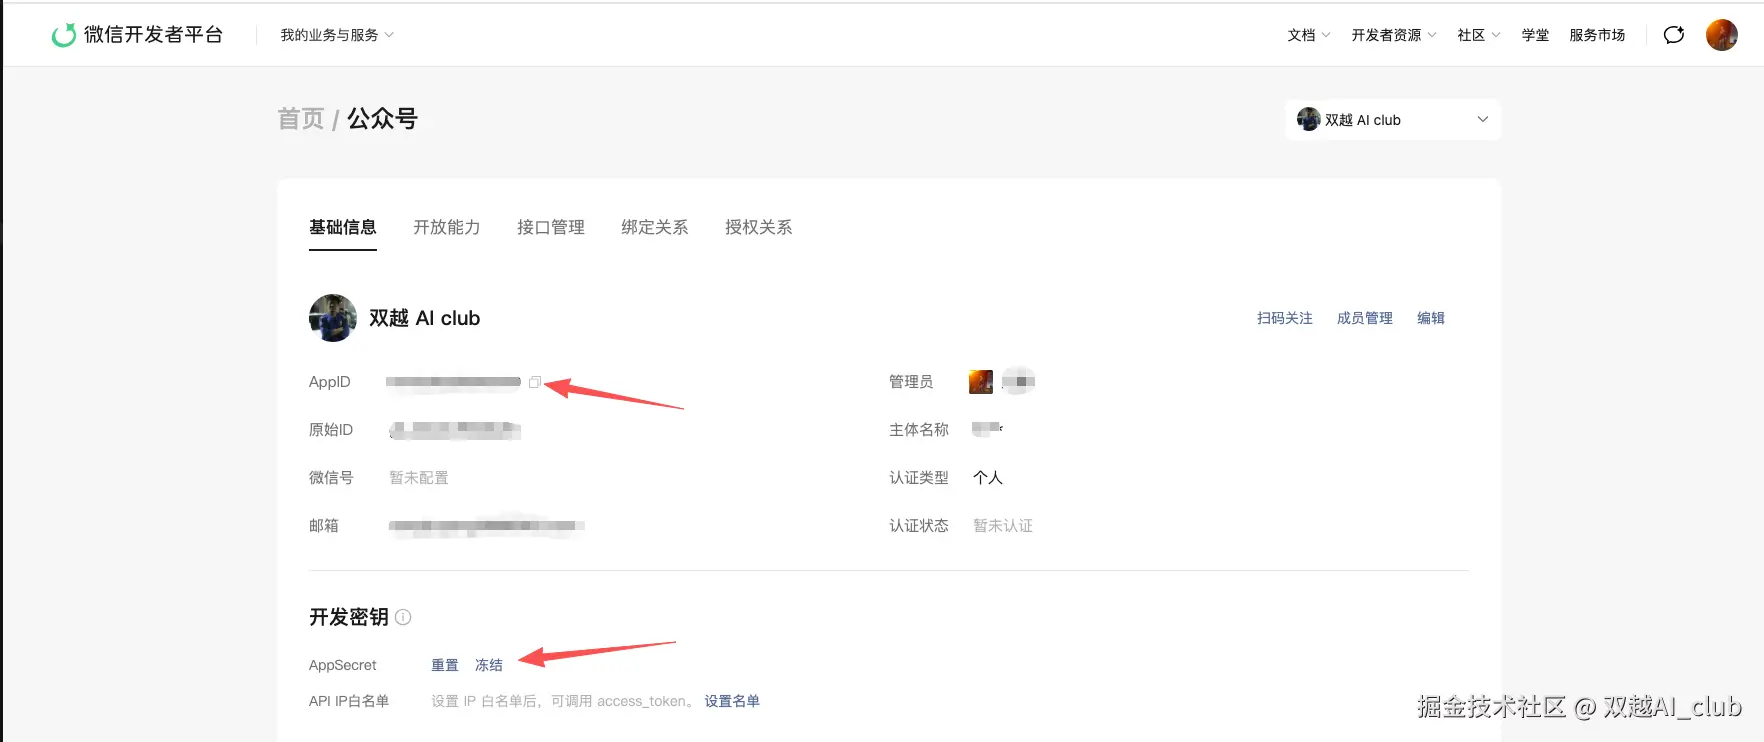1764x742 pixels.
Task: Switch to the 授权关系 tab
Action: 759,228
